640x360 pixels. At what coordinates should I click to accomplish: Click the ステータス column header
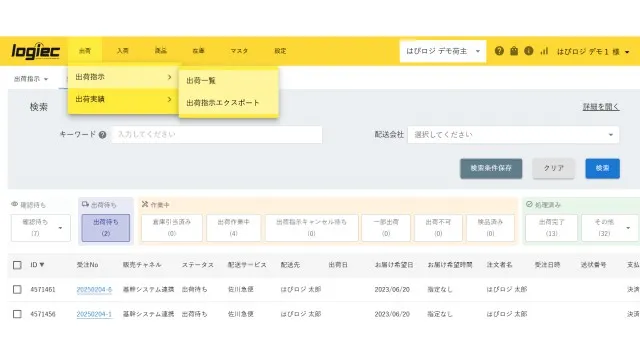tap(198, 265)
